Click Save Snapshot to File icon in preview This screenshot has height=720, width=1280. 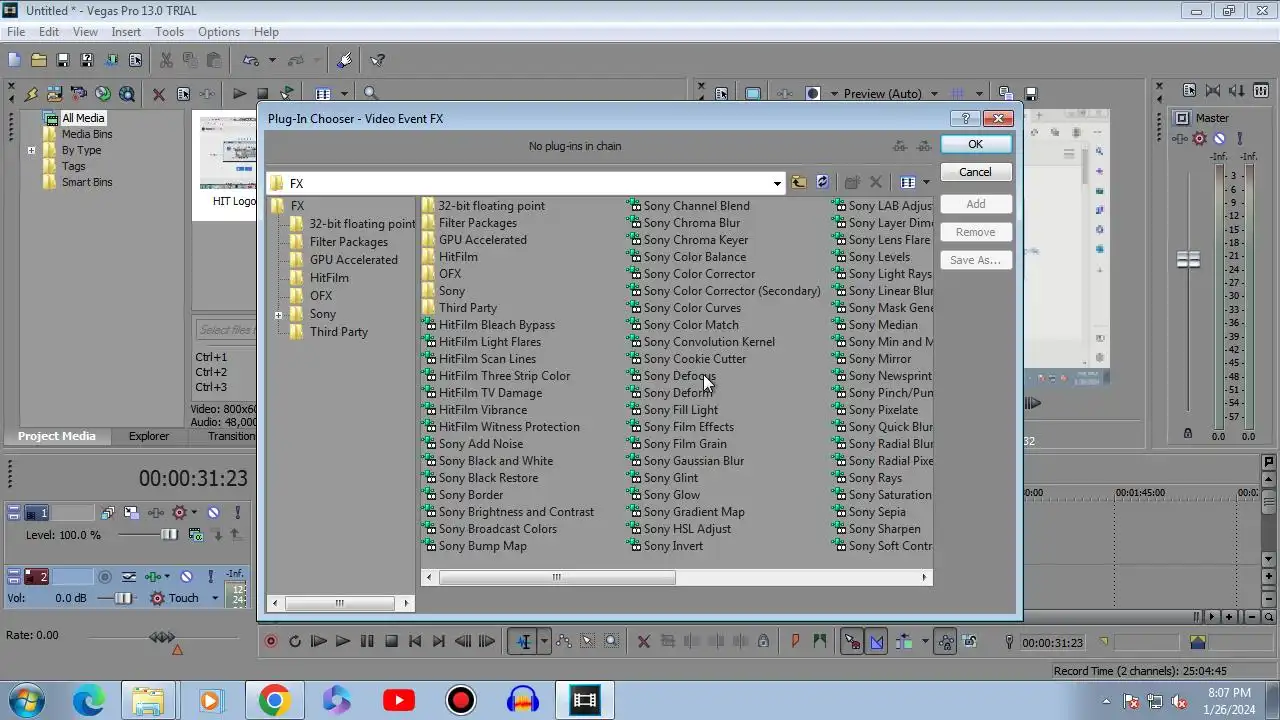pos(1030,94)
